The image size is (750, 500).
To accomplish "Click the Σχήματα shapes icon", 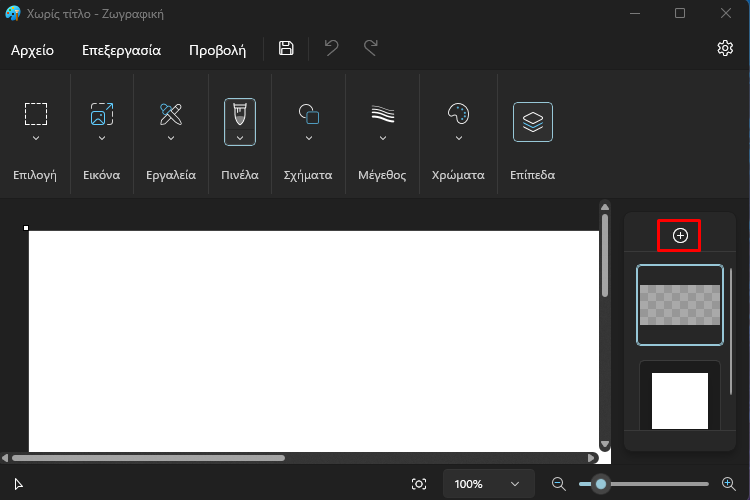I will tap(309, 114).
